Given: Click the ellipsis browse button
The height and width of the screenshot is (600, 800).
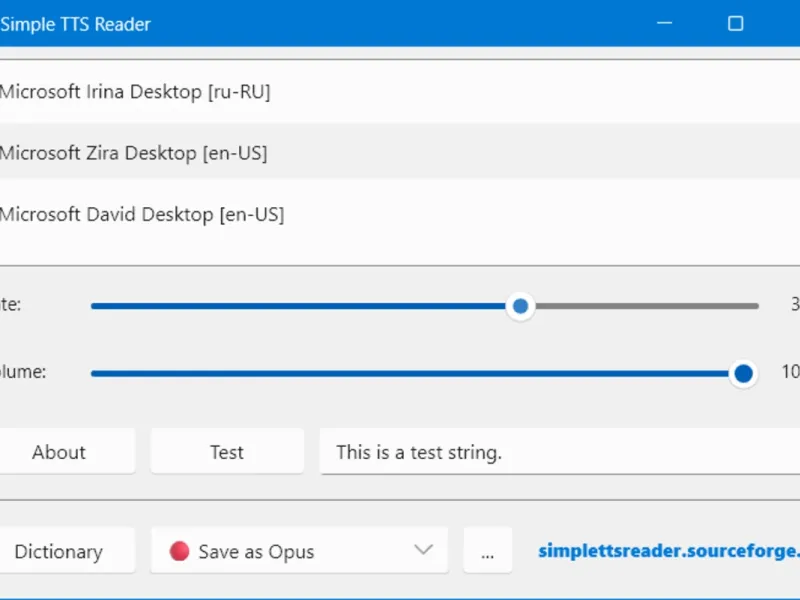Looking at the screenshot, I should click(x=488, y=551).
